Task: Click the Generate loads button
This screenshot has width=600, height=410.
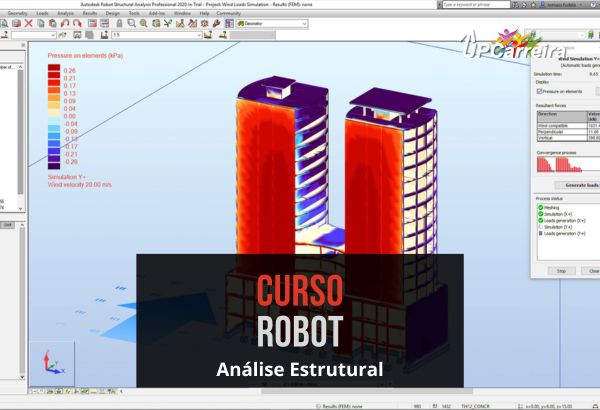Action: point(577,185)
